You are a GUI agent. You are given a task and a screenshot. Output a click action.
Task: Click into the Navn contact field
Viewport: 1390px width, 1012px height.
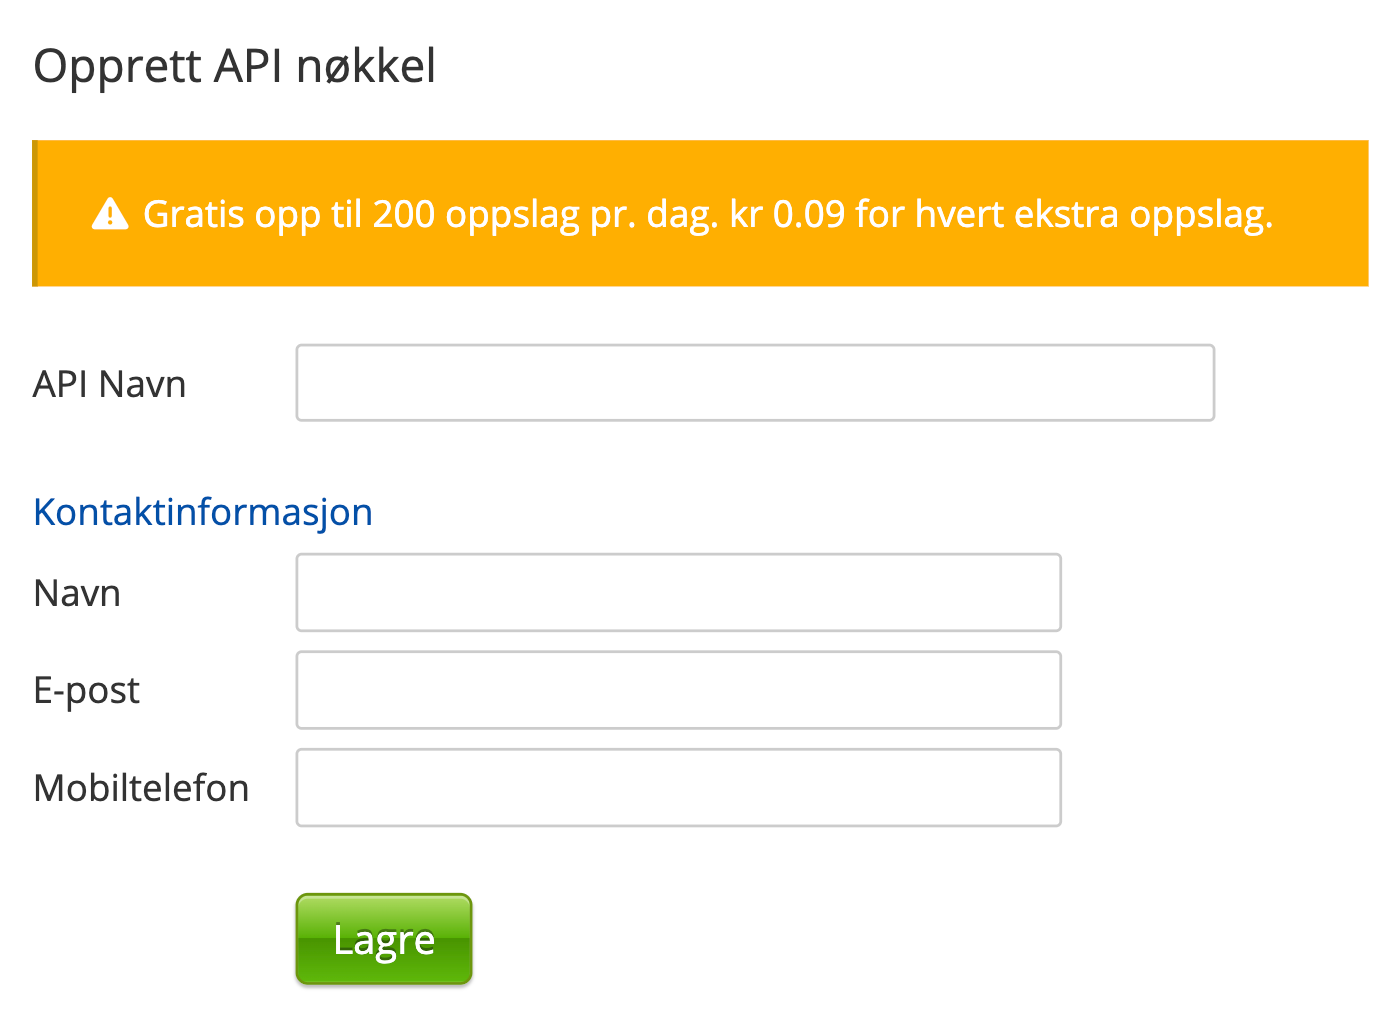click(x=678, y=593)
